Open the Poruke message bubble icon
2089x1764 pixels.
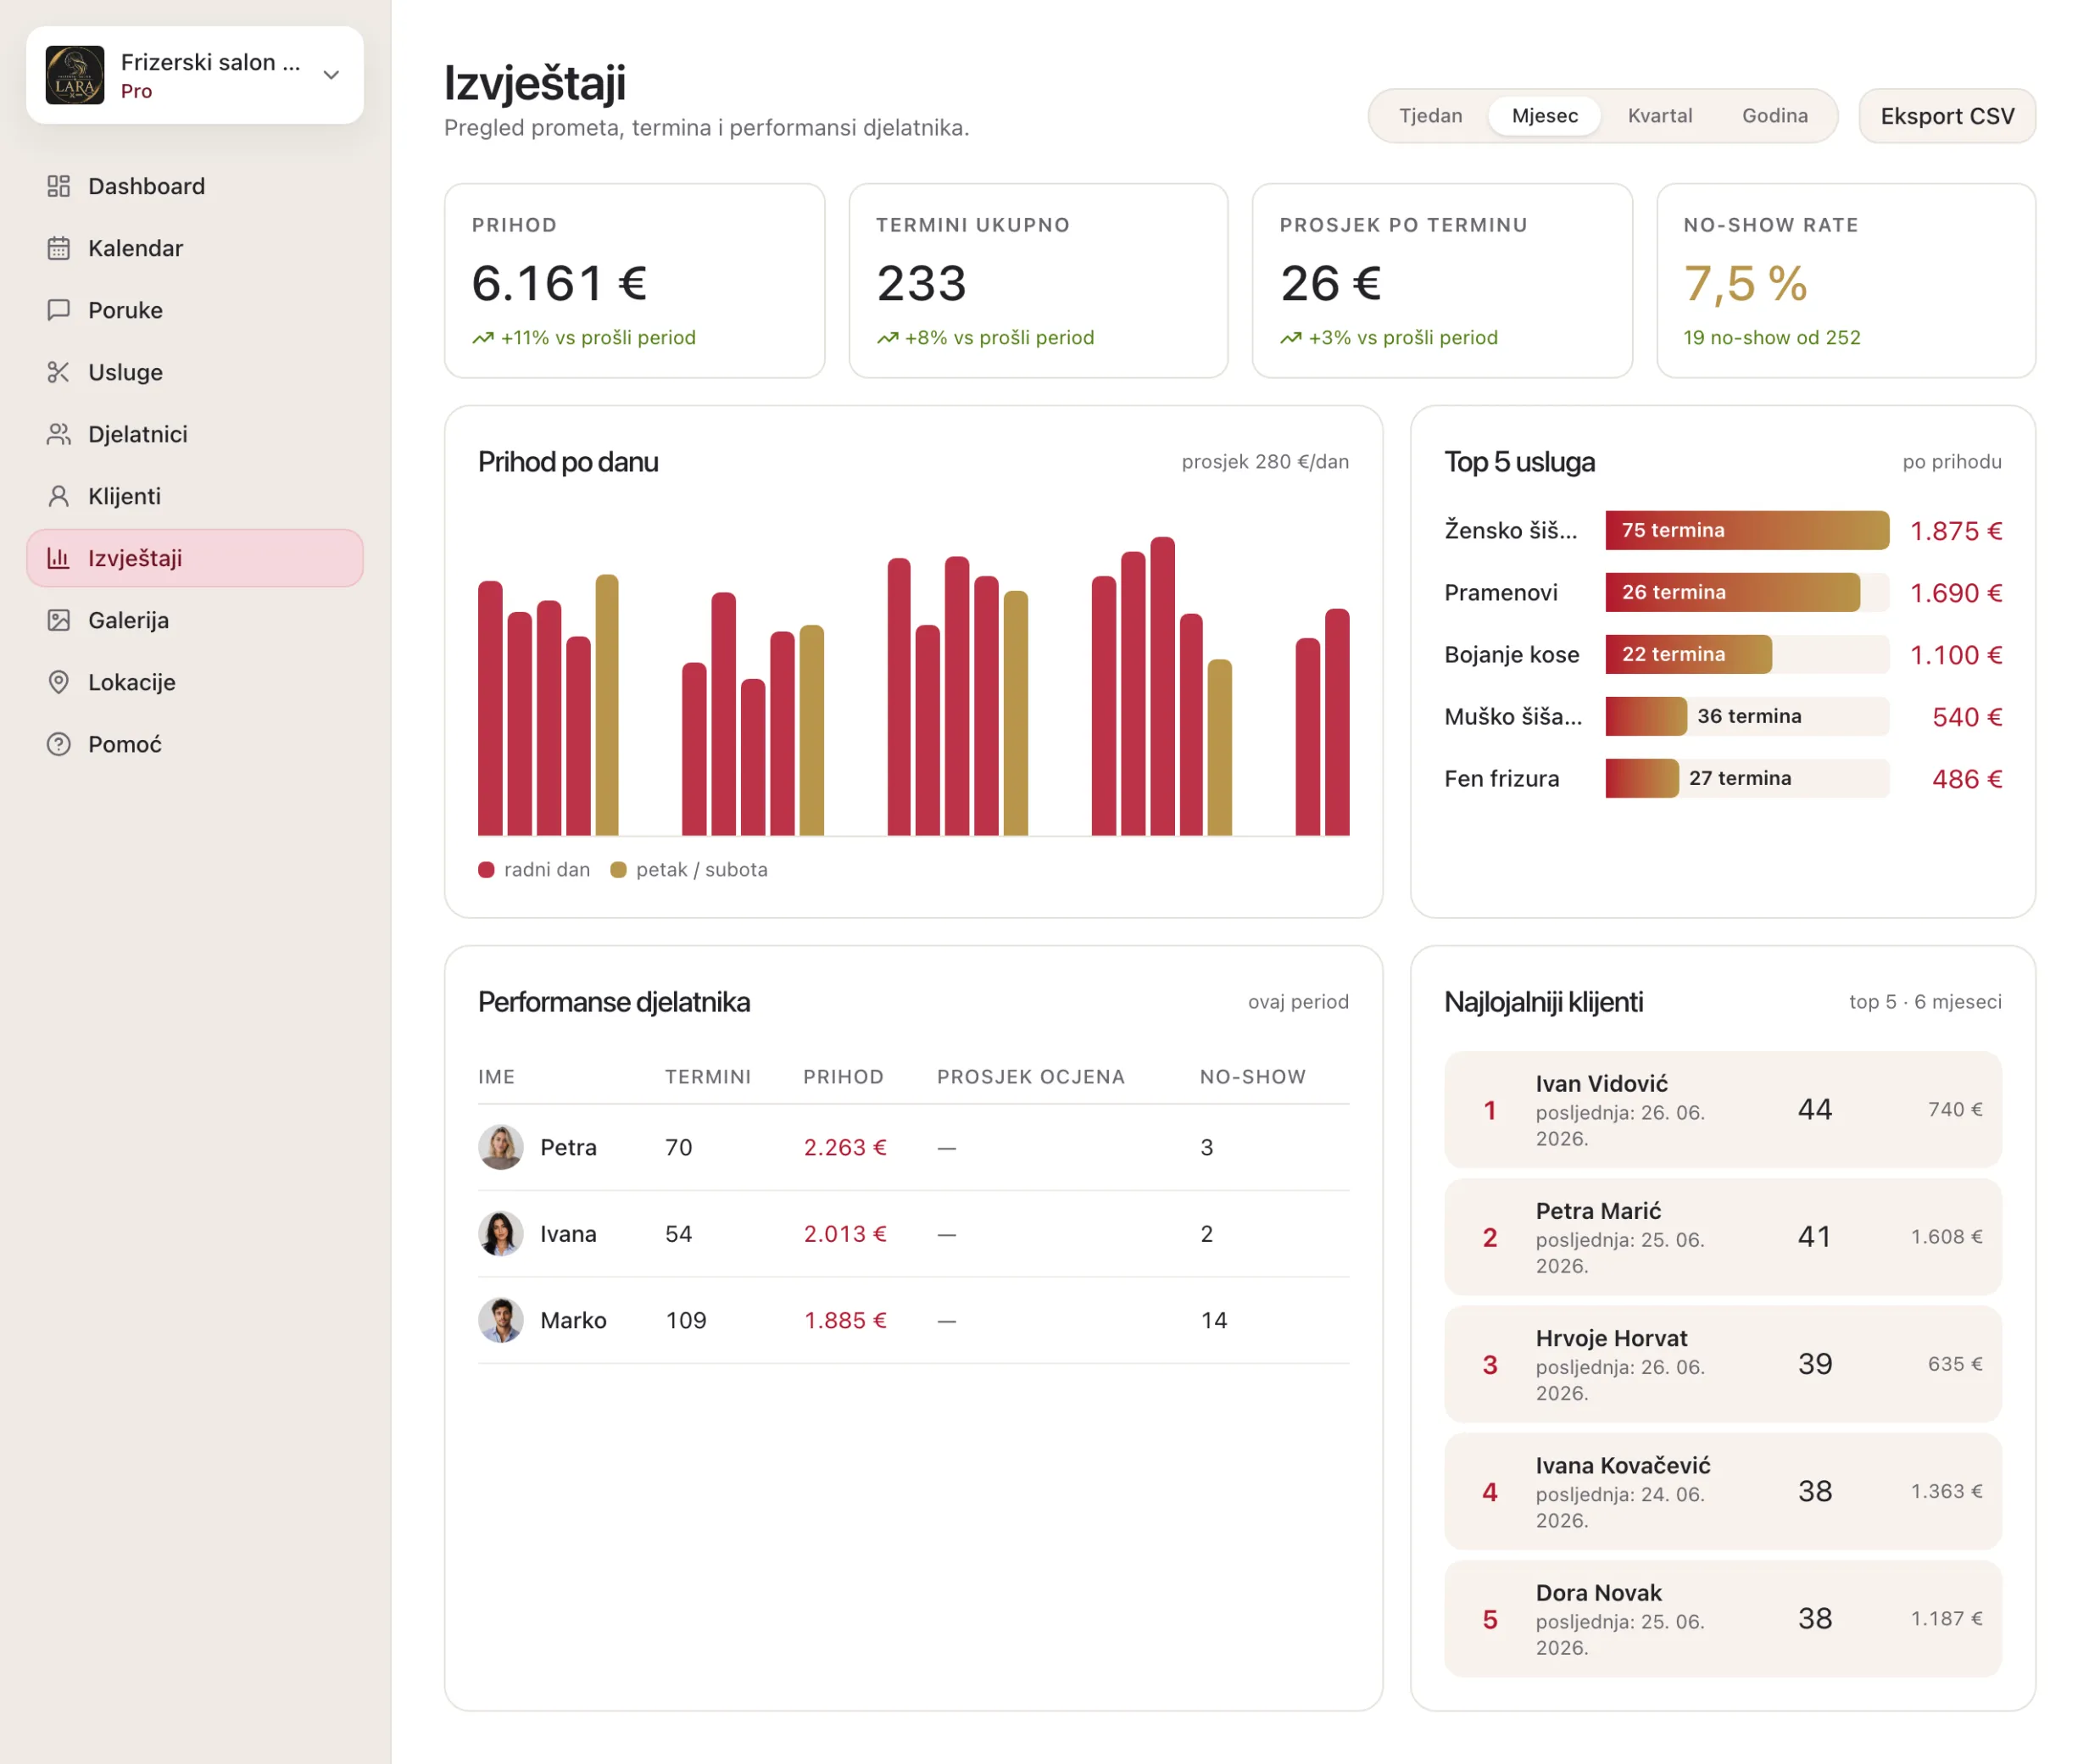coord(59,310)
